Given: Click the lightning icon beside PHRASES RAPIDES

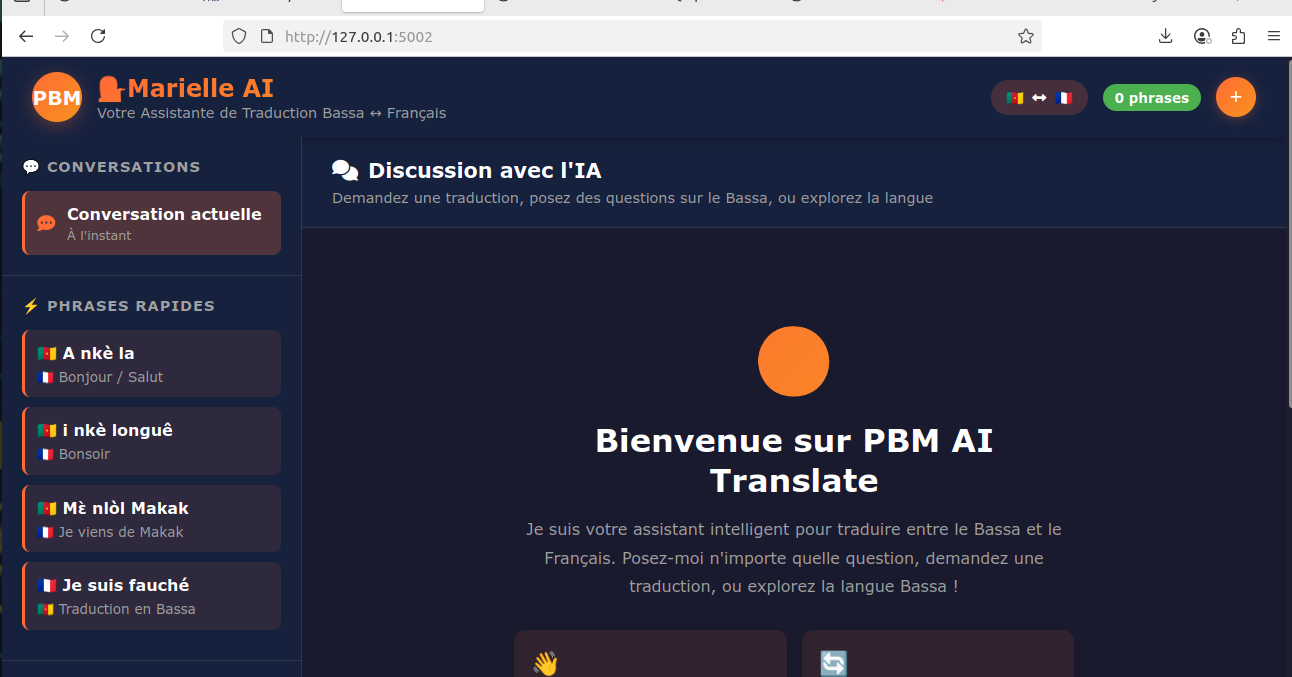Looking at the screenshot, I should (31, 305).
